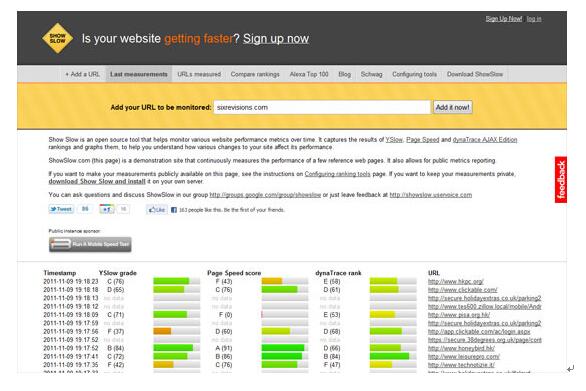Open the showslow.uservoice.com link
The height and width of the screenshot is (391, 586).
(431, 195)
